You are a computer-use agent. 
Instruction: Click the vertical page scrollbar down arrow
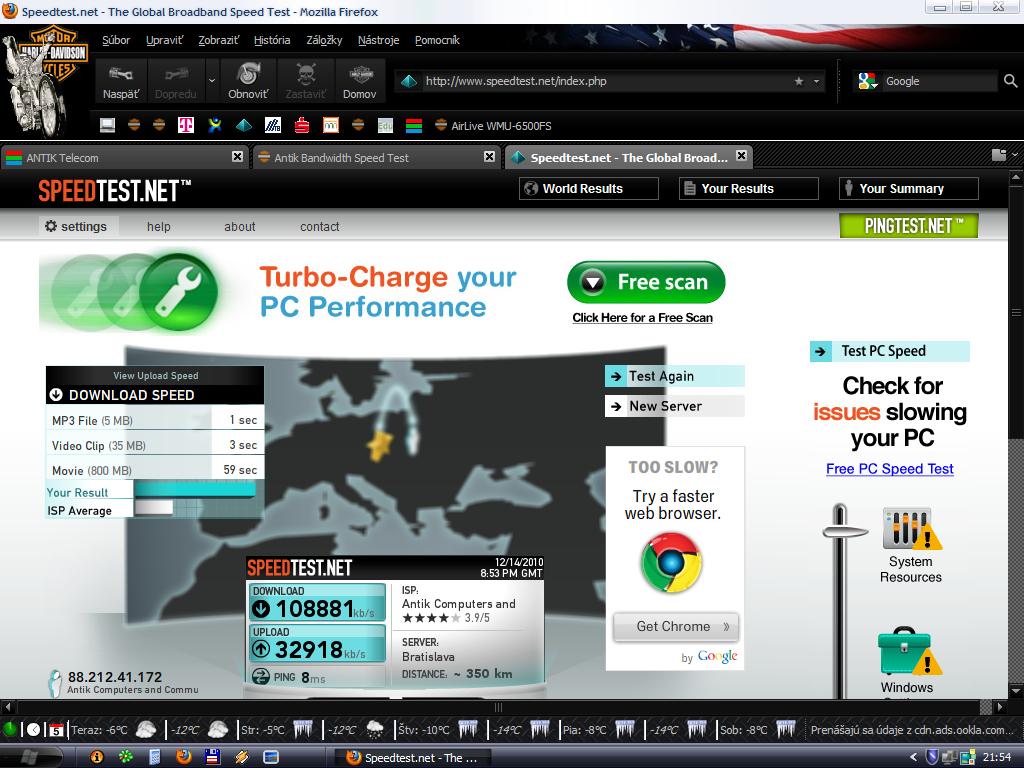(x=1016, y=691)
